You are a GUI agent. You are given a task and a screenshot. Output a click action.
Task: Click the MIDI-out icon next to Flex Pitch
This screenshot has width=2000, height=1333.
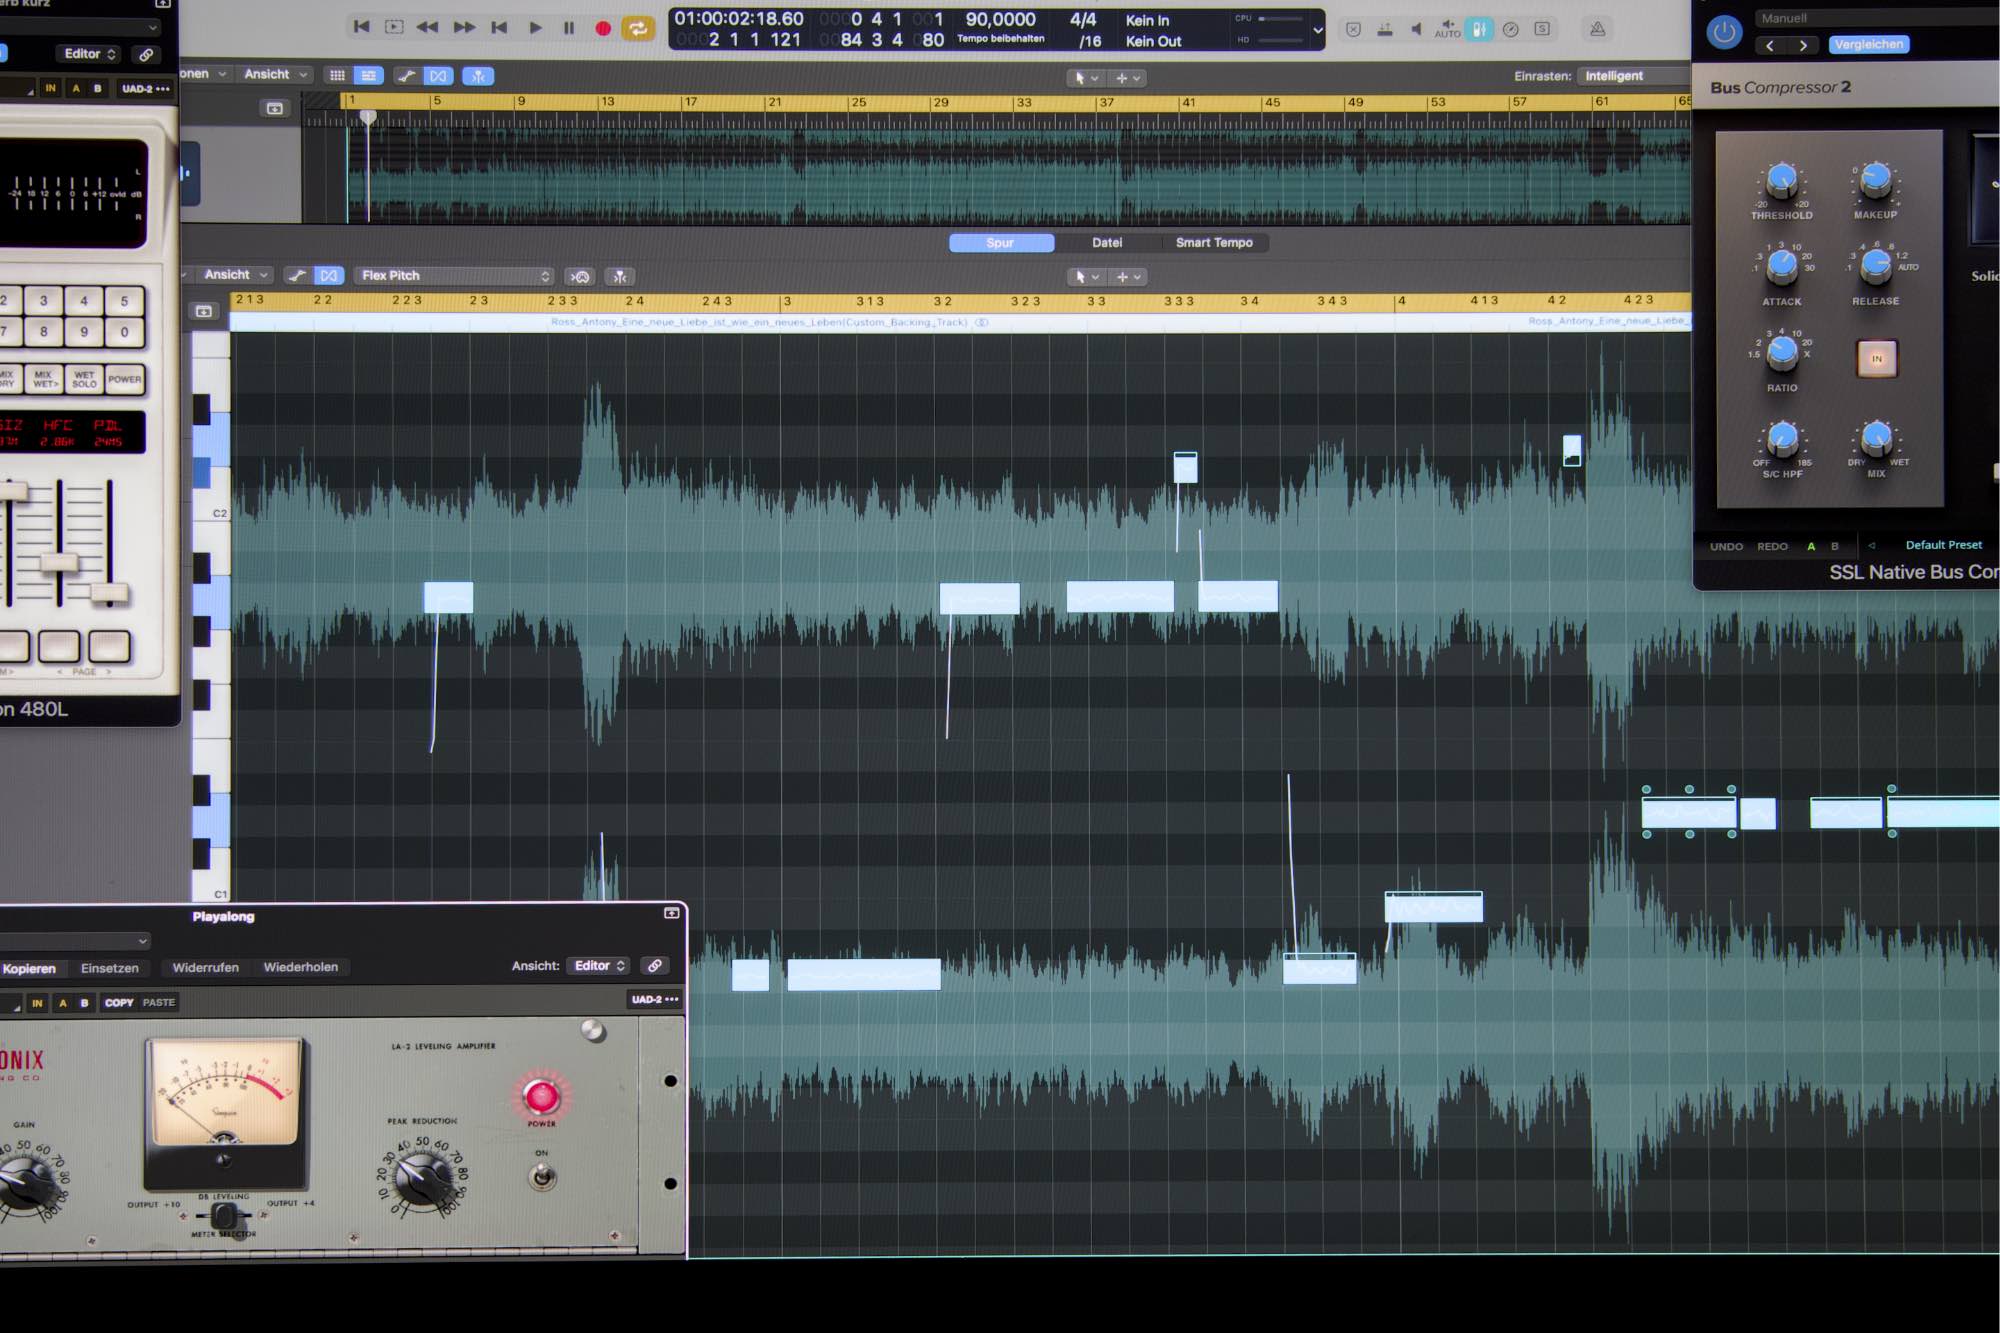point(580,277)
